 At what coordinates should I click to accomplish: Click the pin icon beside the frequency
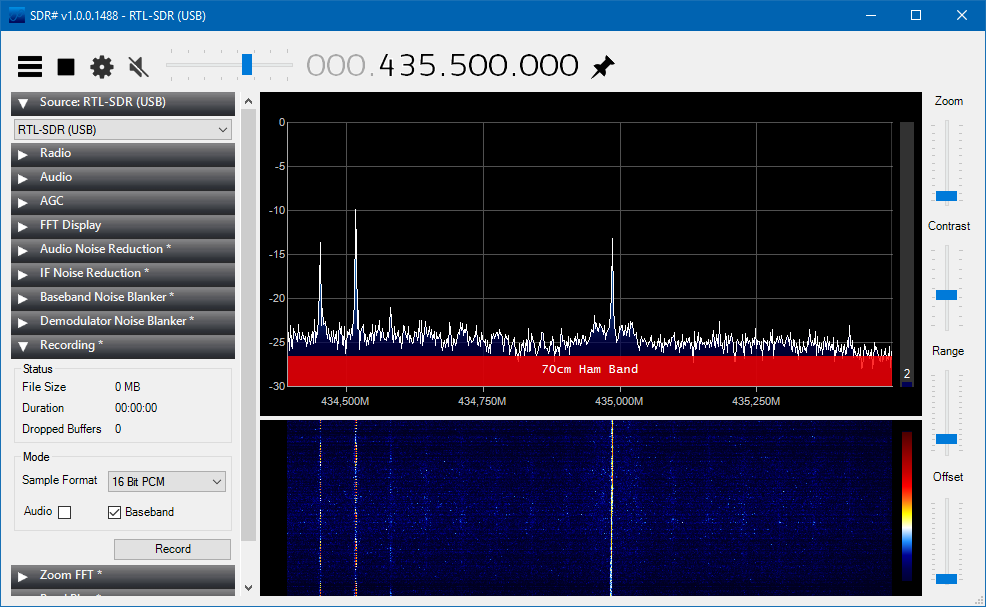point(602,67)
